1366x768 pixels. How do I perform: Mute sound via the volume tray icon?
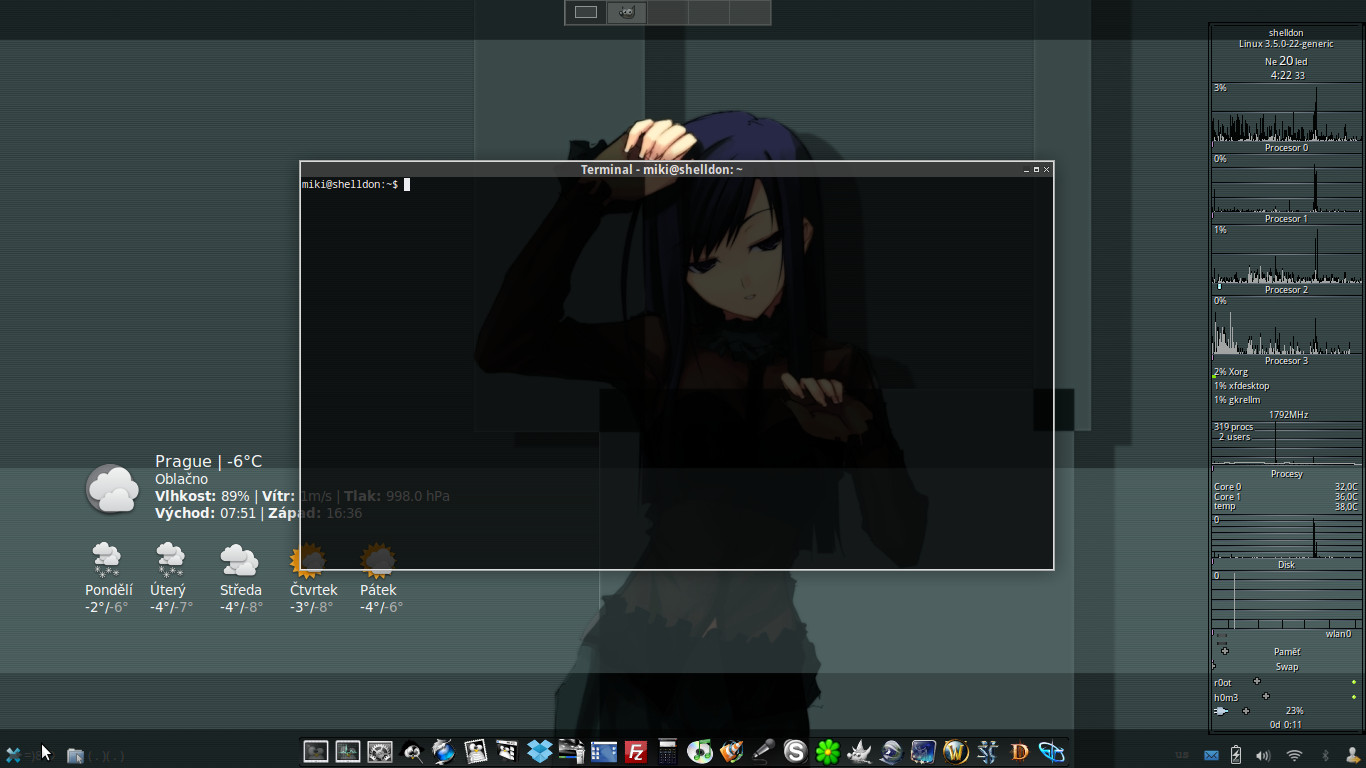pyautogui.click(x=1263, y=756)
